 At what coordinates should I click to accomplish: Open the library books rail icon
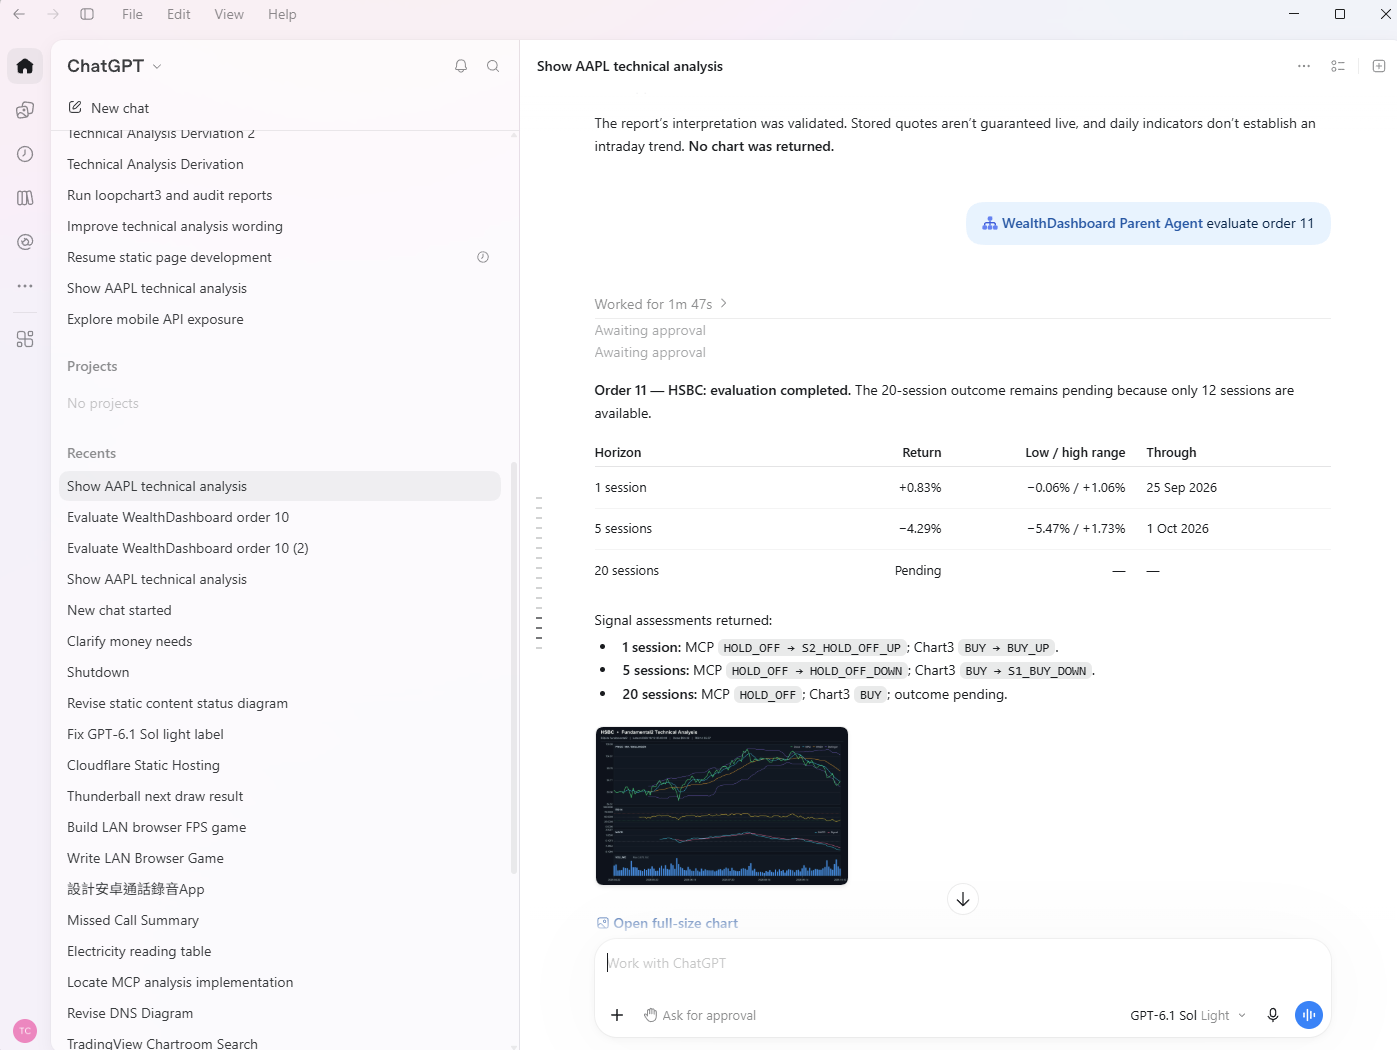[x=25, y=198]
